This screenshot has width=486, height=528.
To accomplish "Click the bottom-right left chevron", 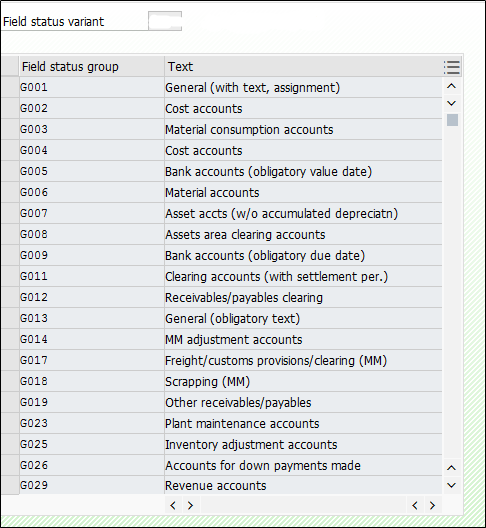I will tap(415, 505).
